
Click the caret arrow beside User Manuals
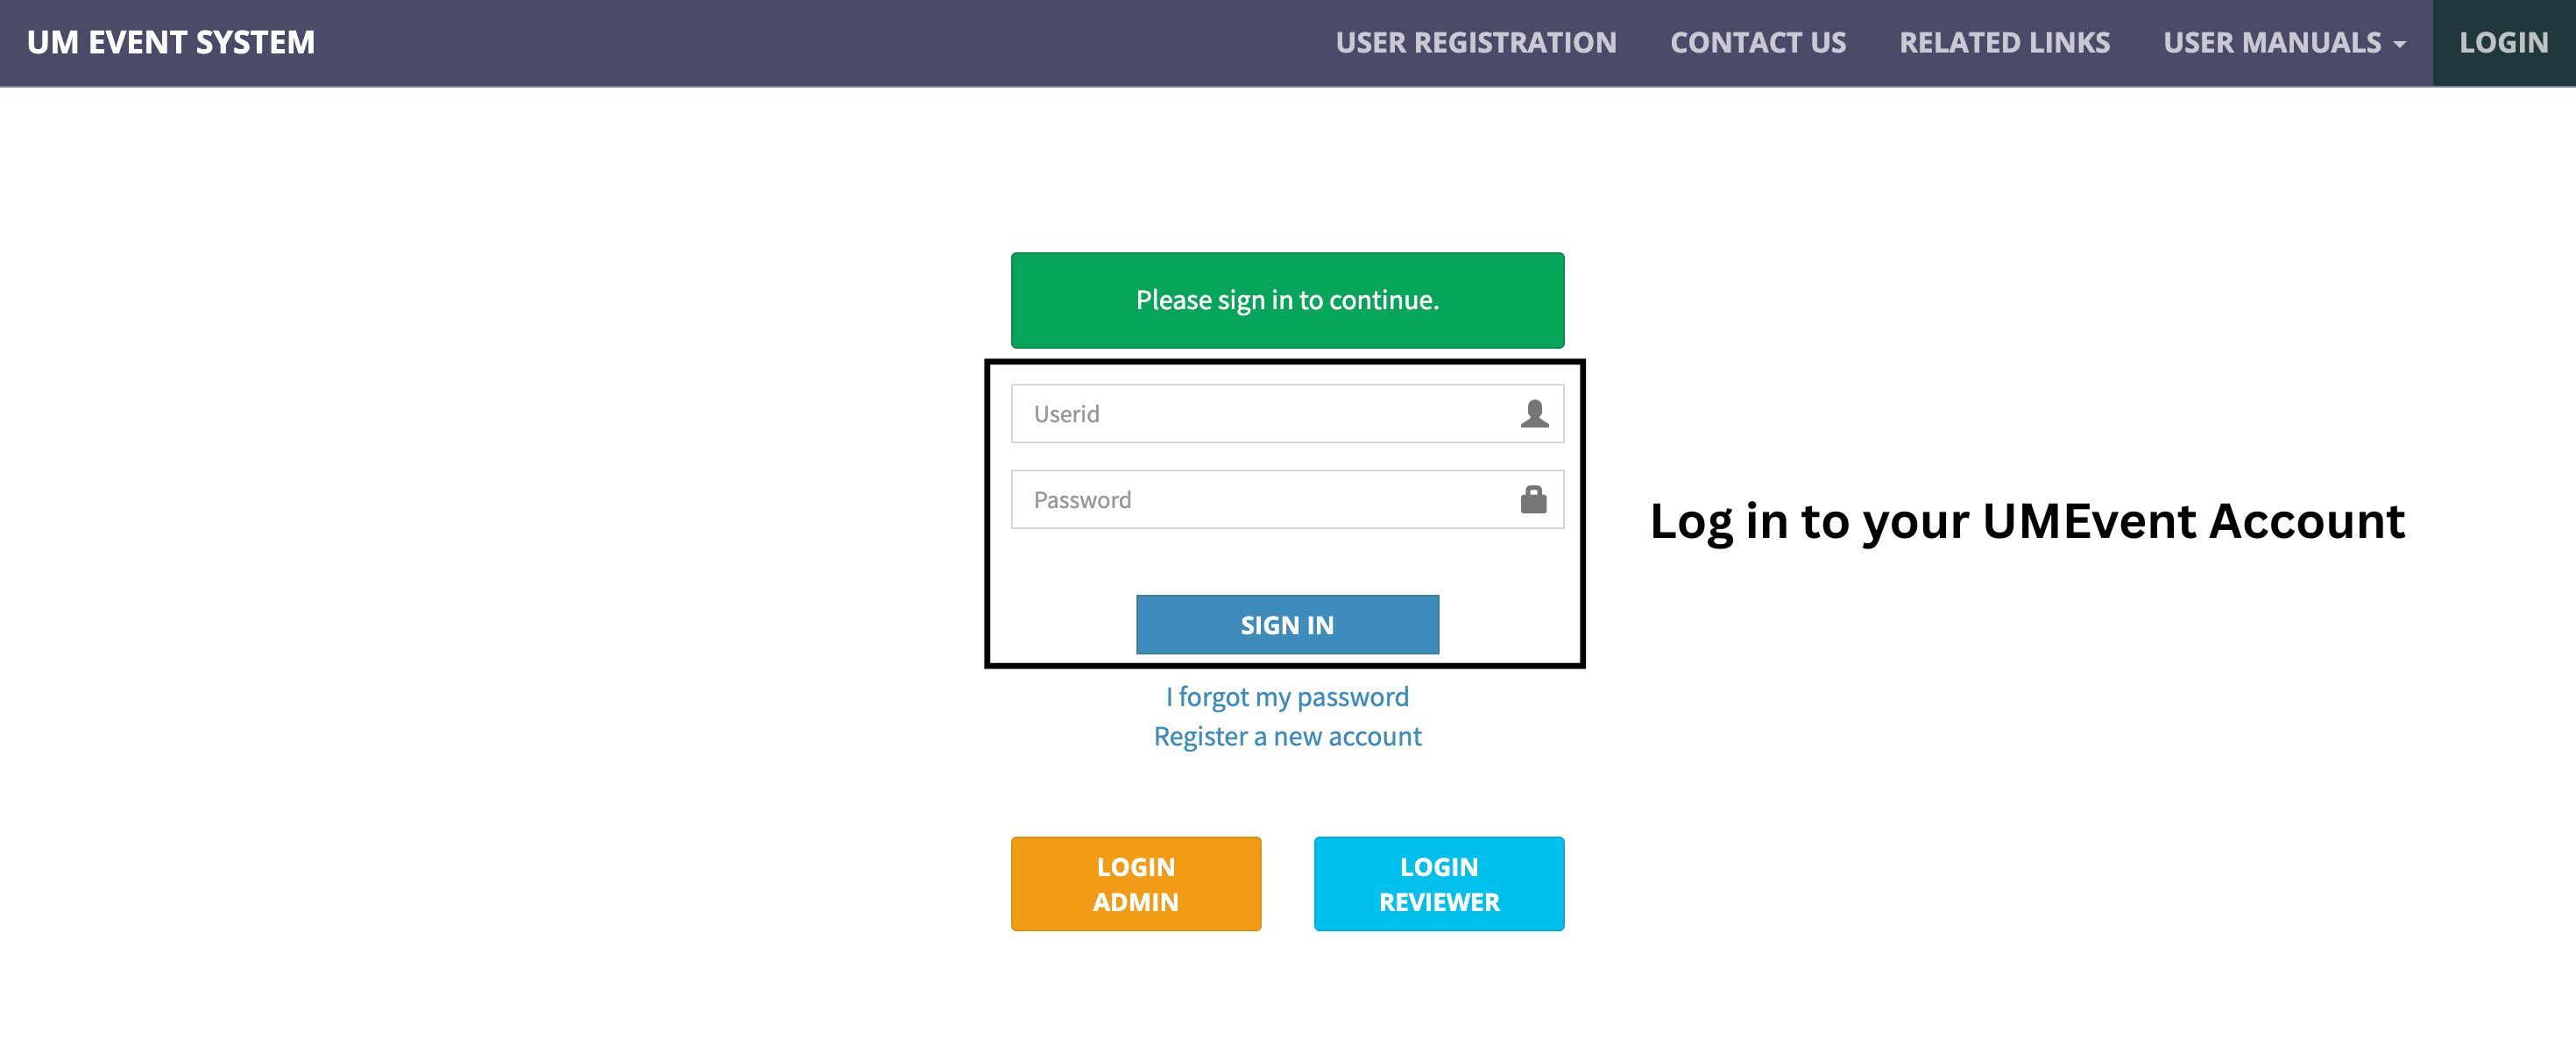(x=2400, y=44)
